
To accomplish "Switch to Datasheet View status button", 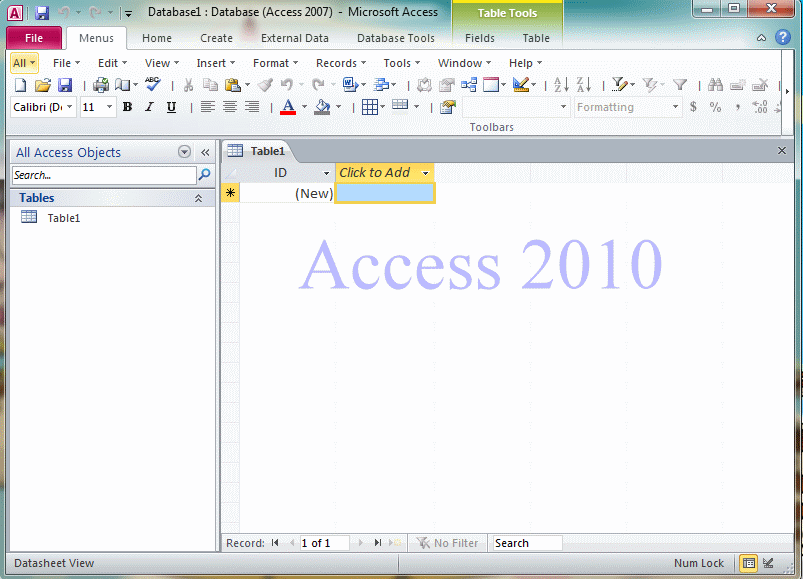I will [749, 563].
